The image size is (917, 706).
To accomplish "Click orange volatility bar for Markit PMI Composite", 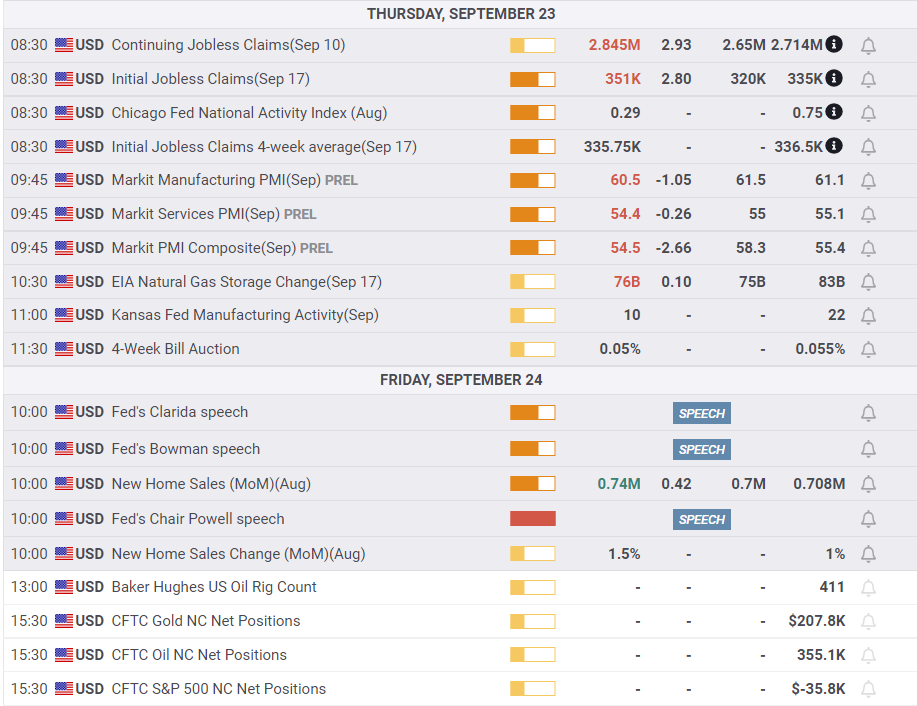I will tap(533, 248).
